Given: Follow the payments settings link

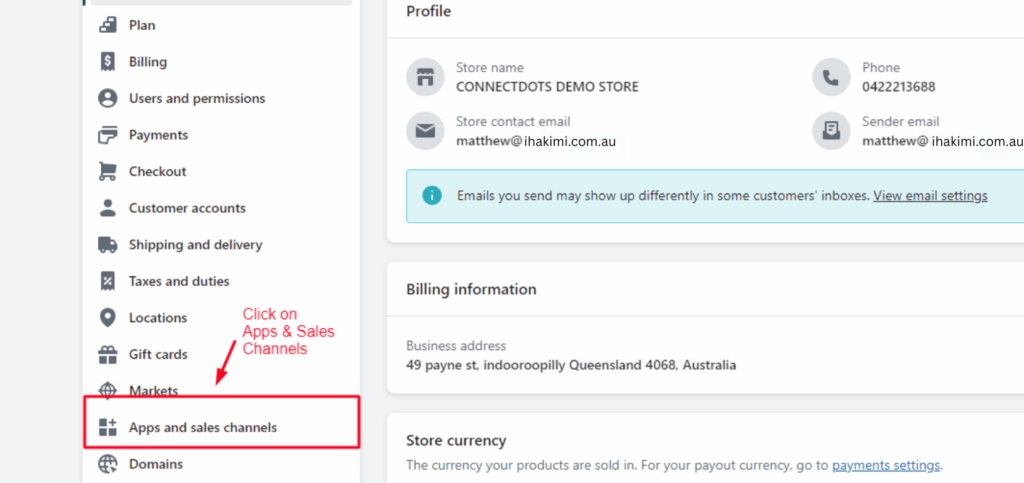Looking at the screenshot, I should tap(885, 465).
